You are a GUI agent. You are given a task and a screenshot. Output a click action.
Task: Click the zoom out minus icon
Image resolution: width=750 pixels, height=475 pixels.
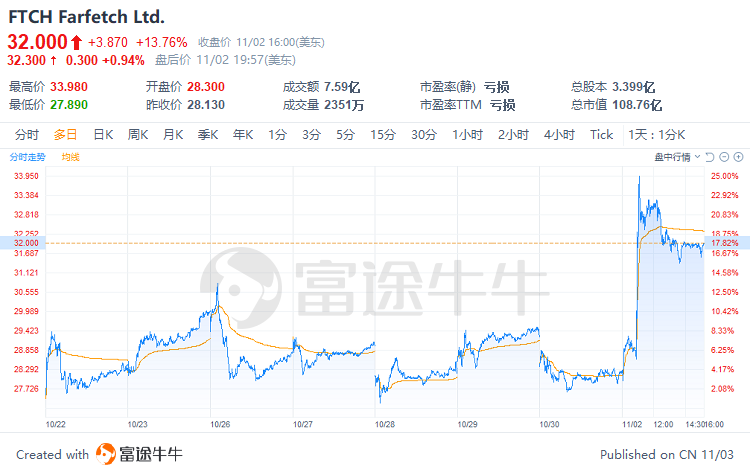coord(724,157)
